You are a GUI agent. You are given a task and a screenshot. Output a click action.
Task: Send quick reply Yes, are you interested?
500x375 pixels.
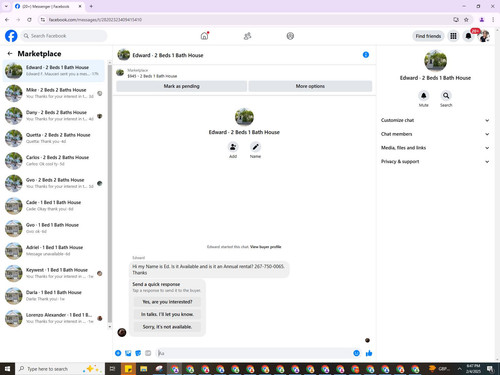click(x=167, y=302)
